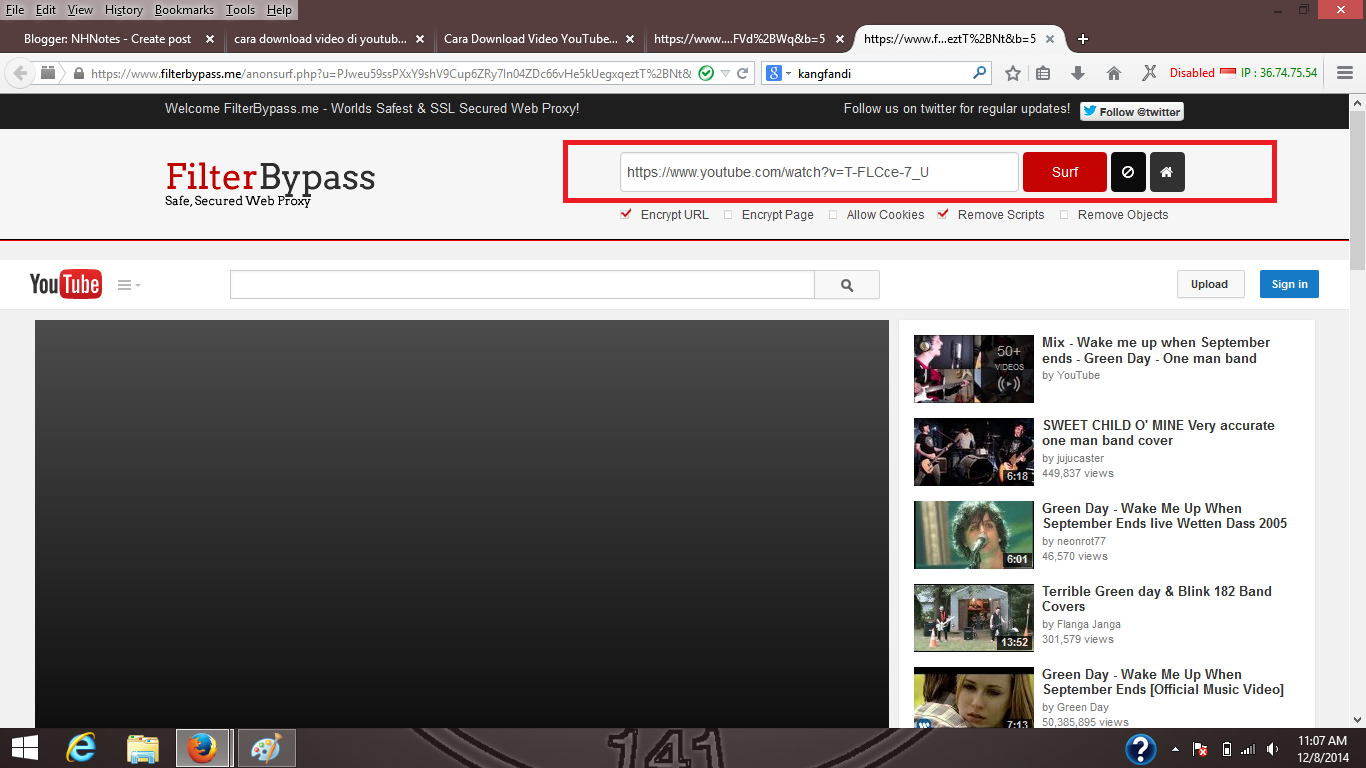Viewport: 1366px width, 768px height.
Task: Open the File menu
Action: [15, 10]
